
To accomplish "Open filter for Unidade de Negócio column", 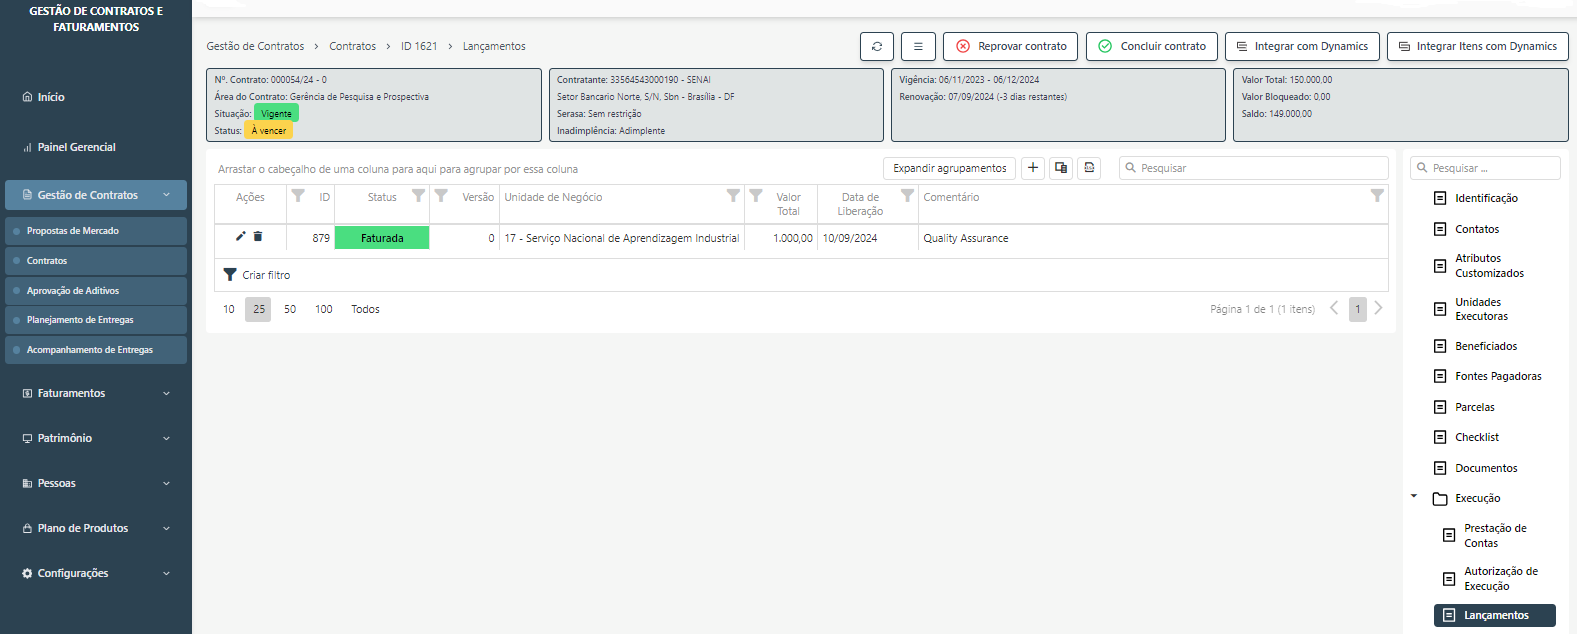I will (x=733, y=196).
